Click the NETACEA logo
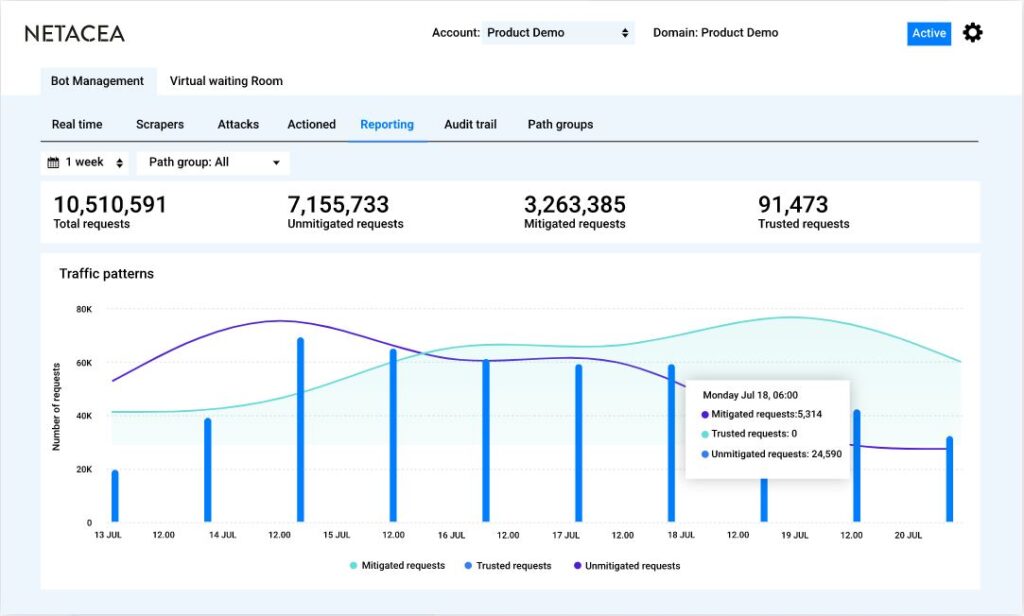Viewport: 1024px width, 616px height. click(x=75, y=33)
